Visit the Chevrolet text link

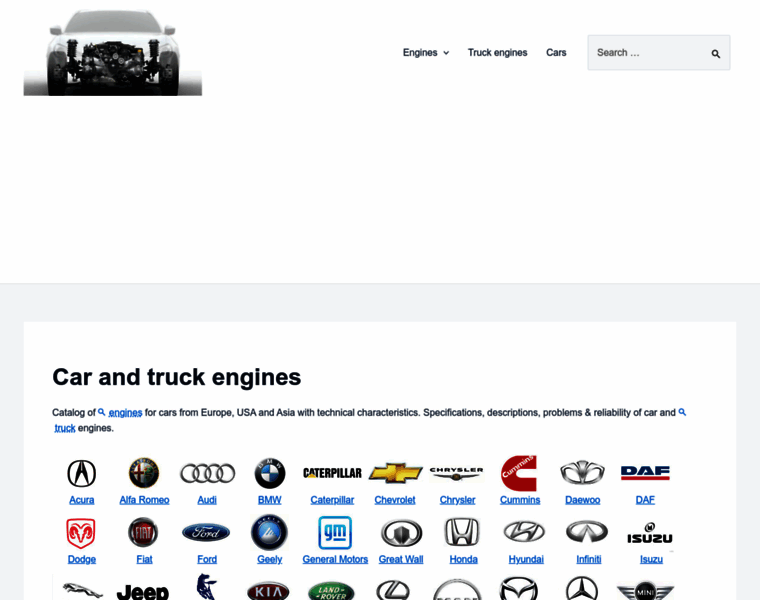click(x=395, y=500)
